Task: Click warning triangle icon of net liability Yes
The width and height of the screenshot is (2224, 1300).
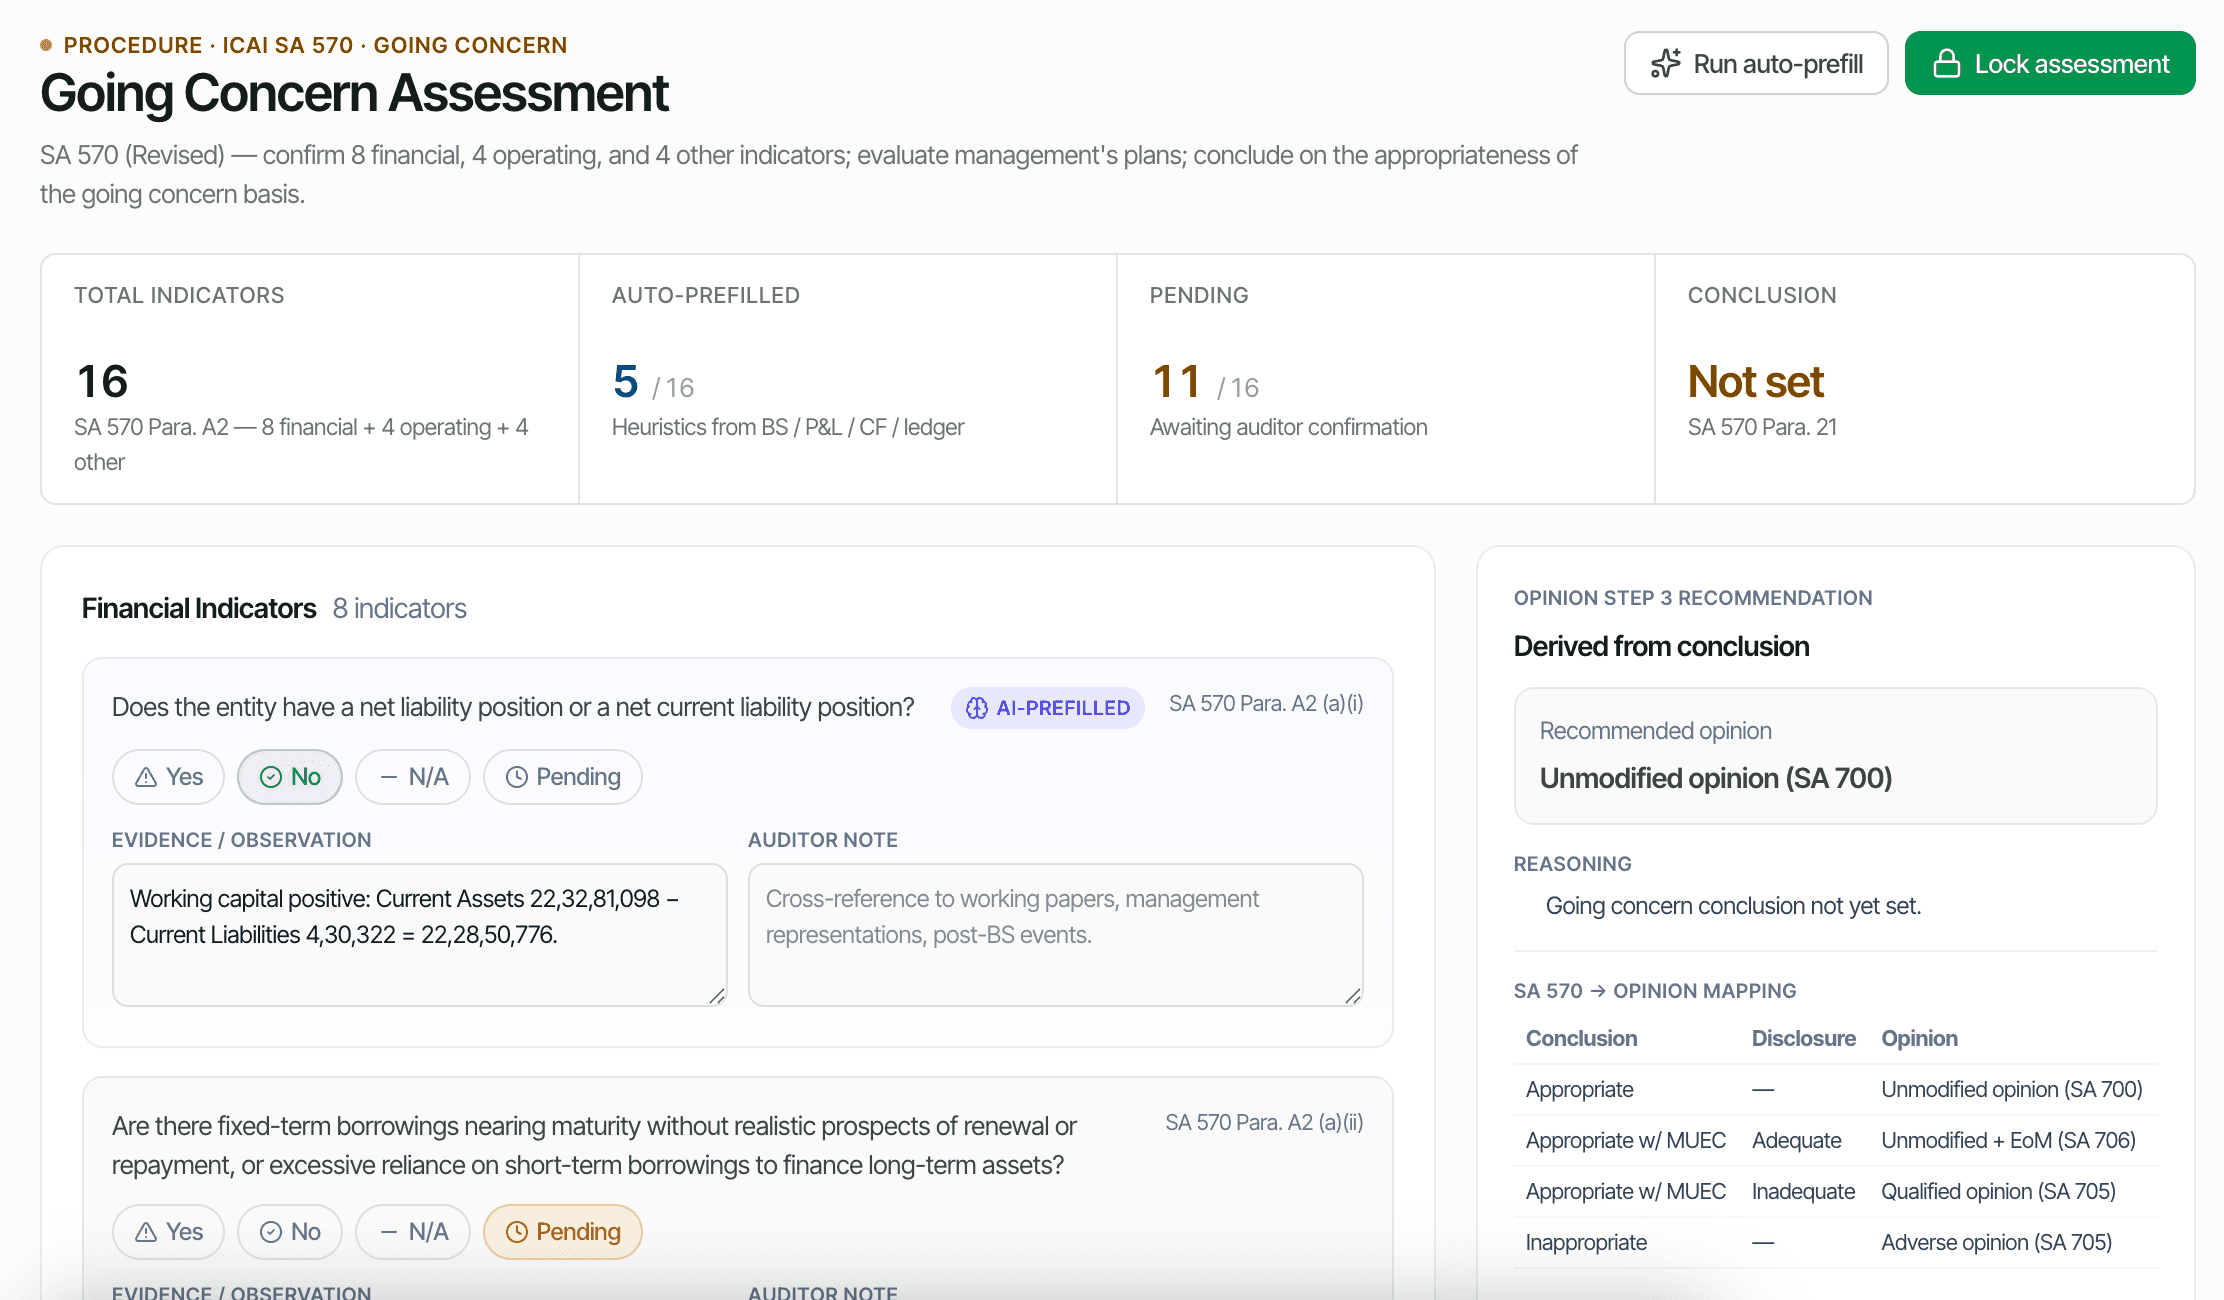Action: tap(146, 777)
